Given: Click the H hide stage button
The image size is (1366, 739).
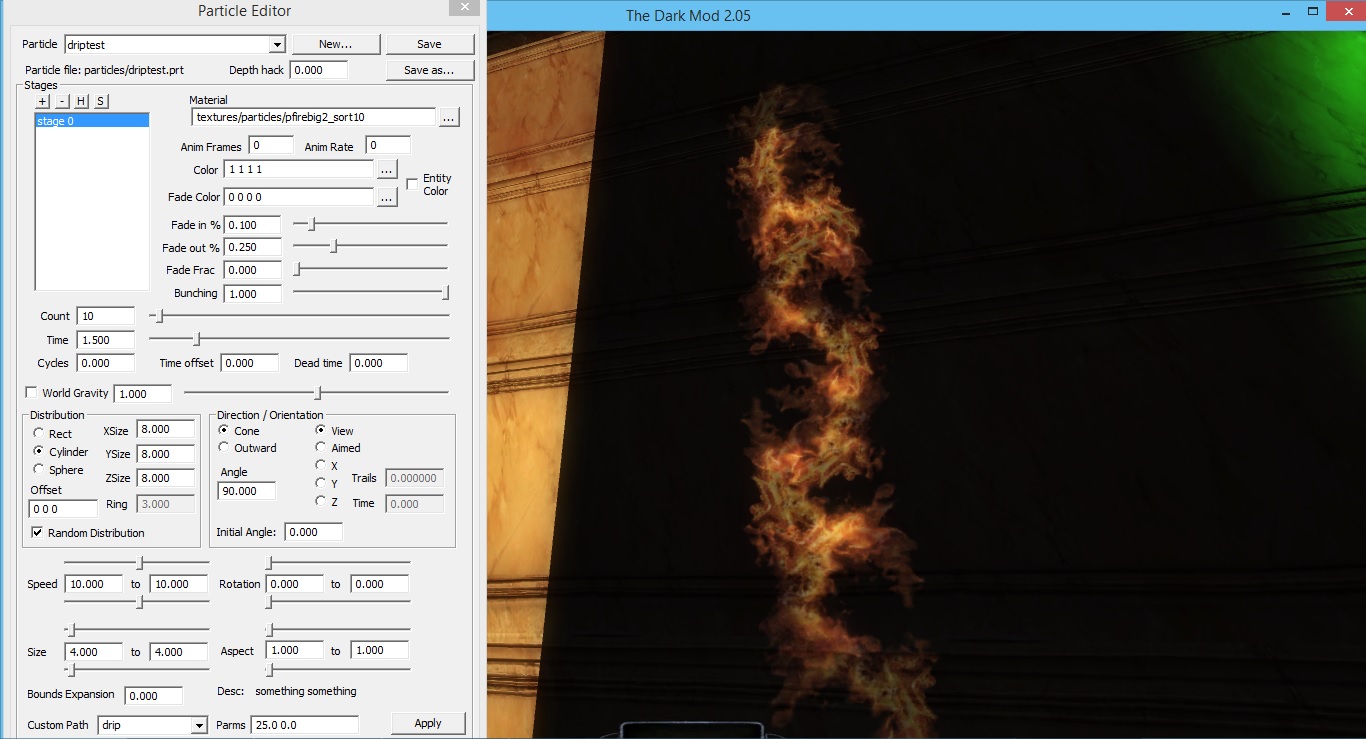Looking at the screenshot, I should tap(82, 101).
